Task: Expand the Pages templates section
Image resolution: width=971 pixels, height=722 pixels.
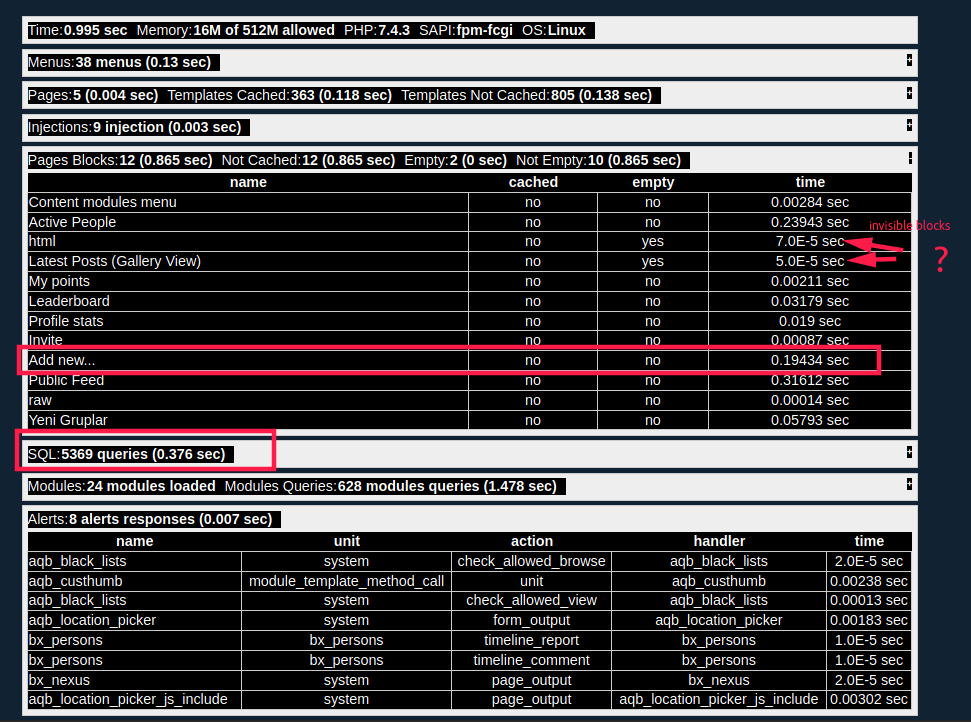Action: pyautogui.click(x=908, y=93)
